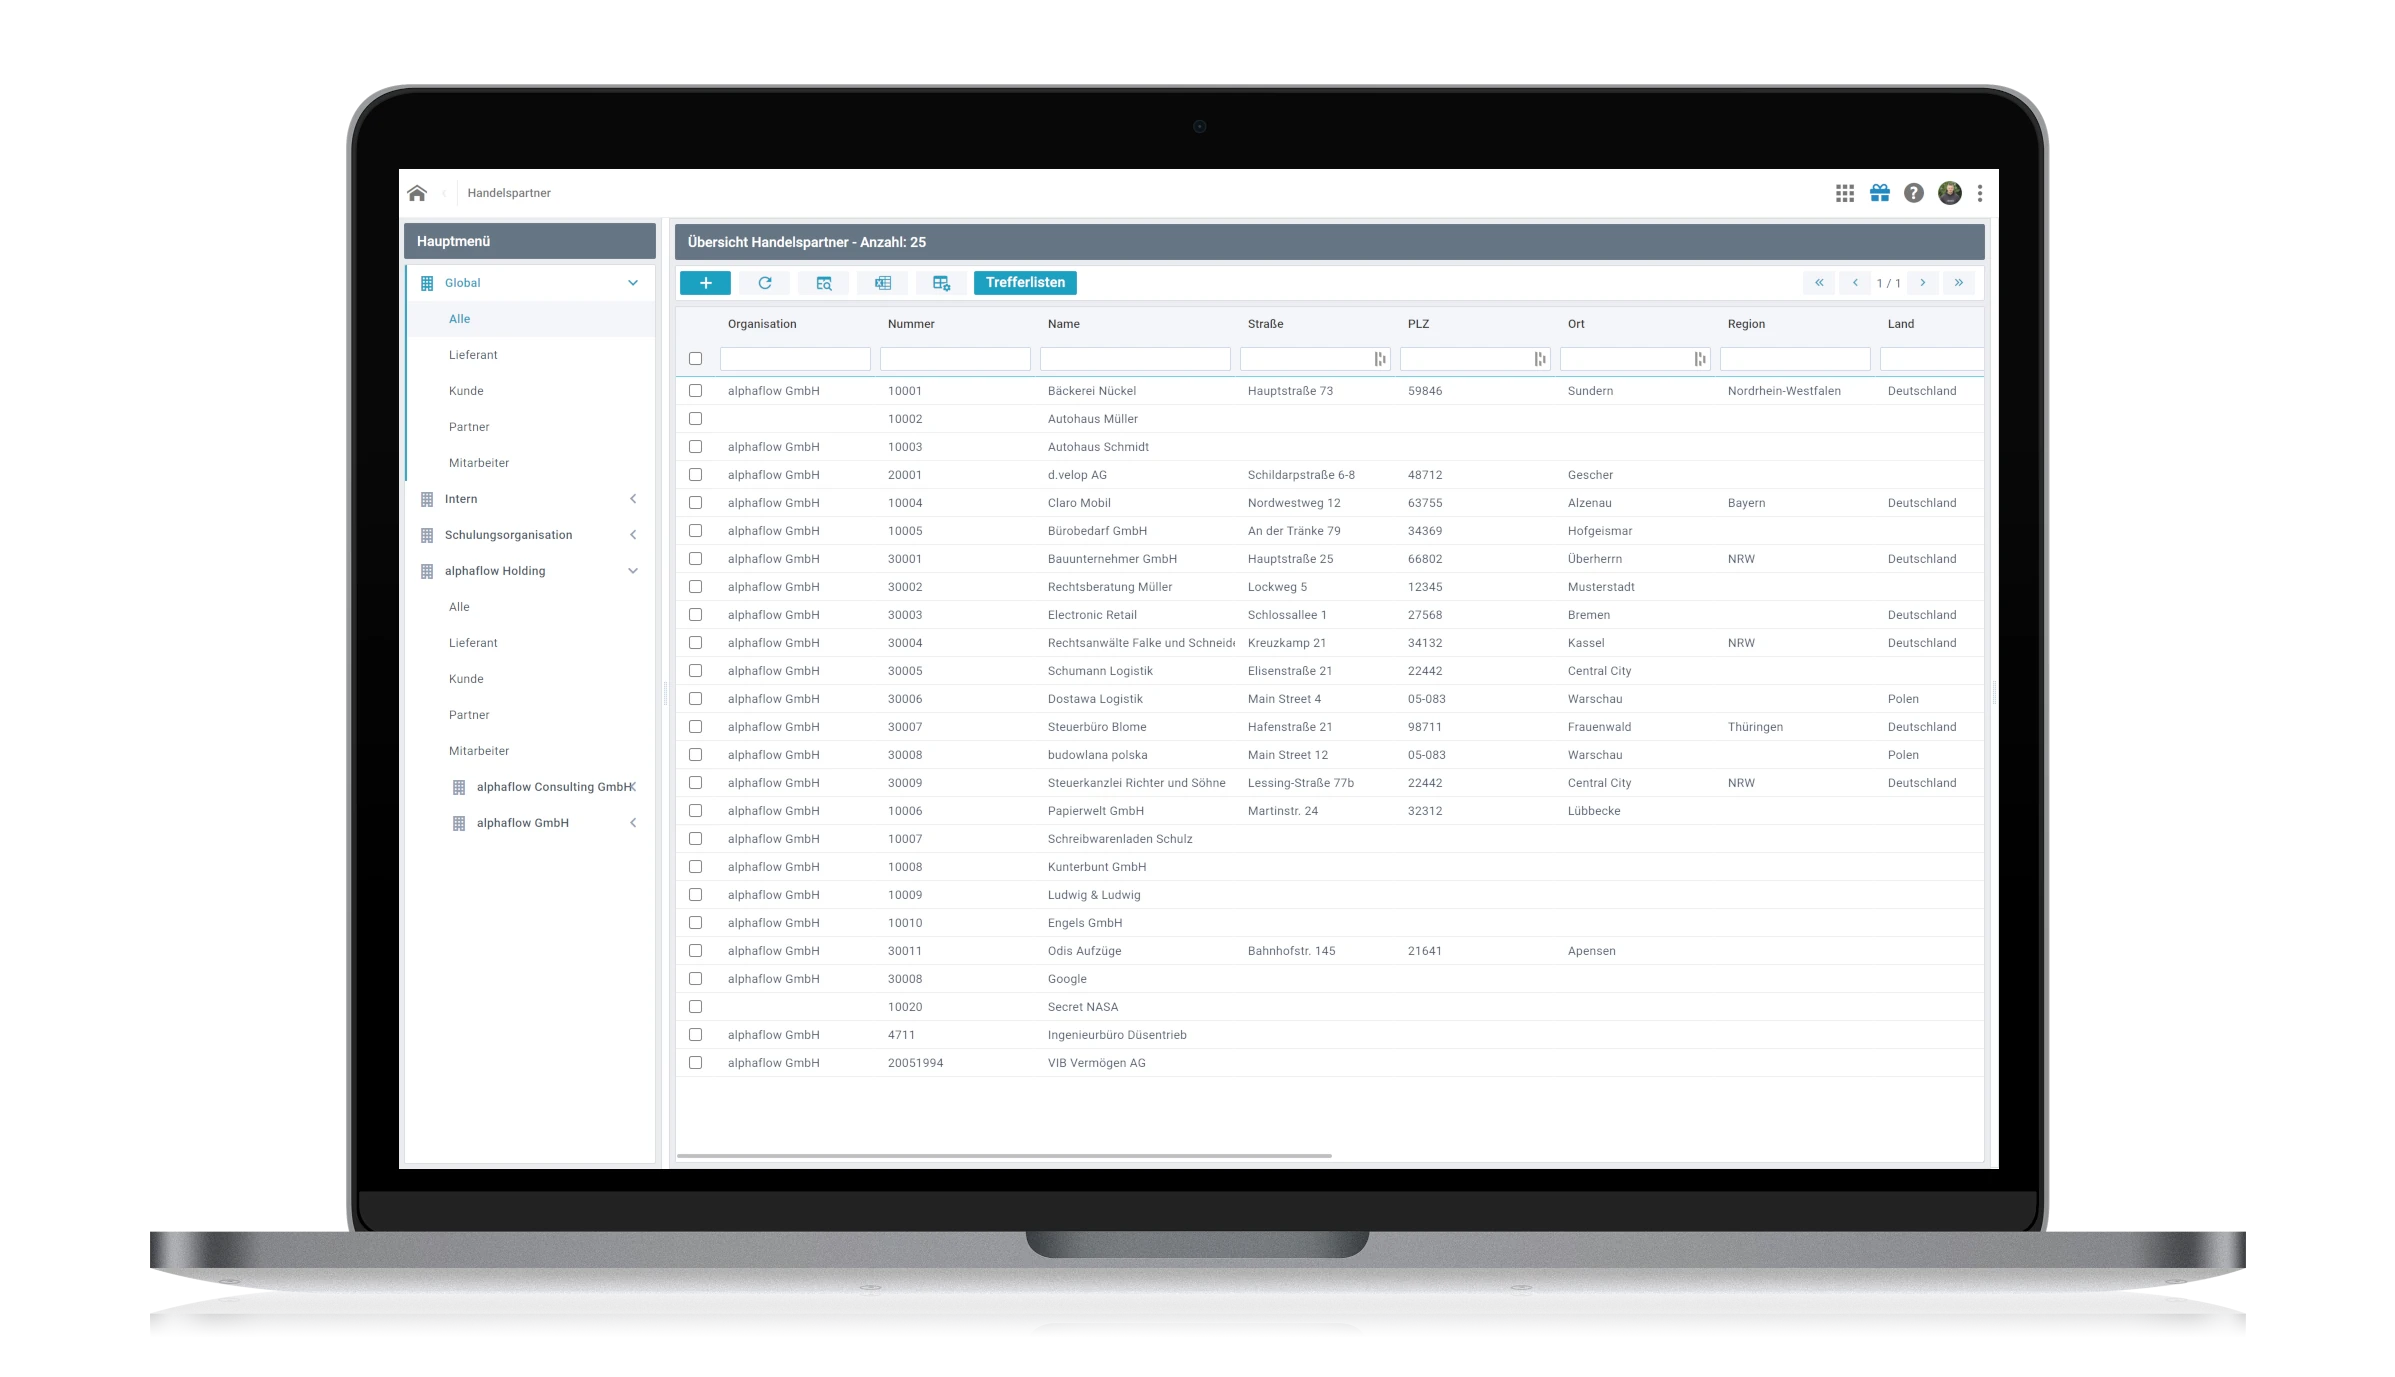This screenshot has height=1377, width=2395.
Task: Expand the Schulungsorganisation section
Action: point(633,535)
